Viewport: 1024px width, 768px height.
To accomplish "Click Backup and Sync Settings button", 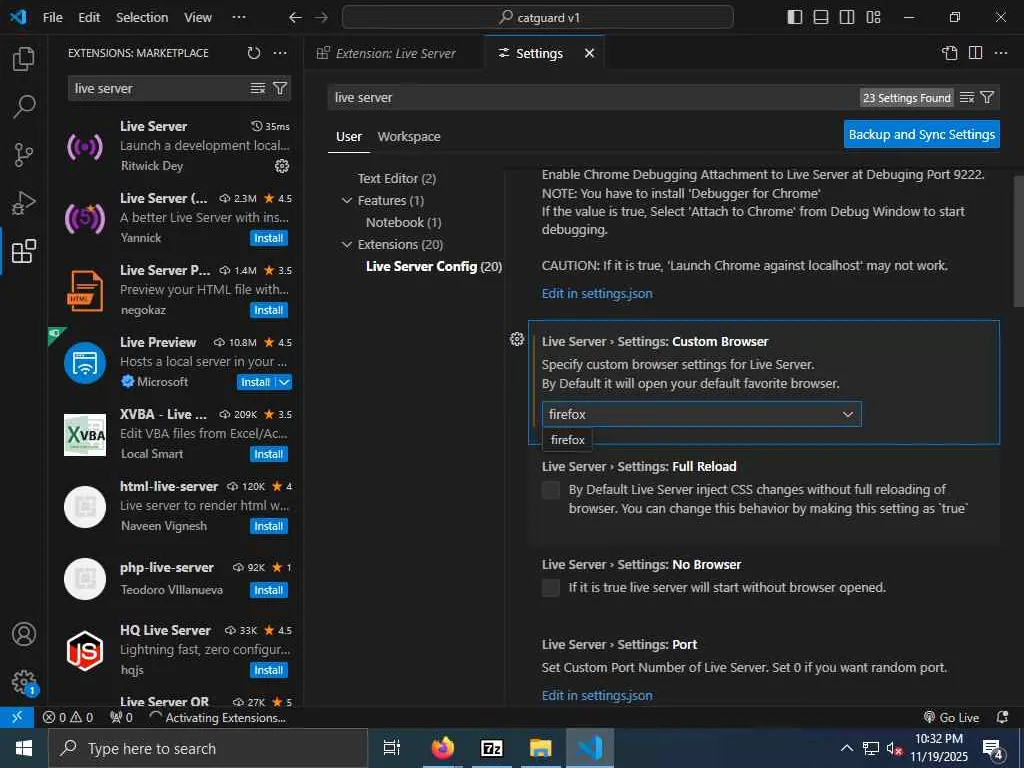I will tap(921, 134).
